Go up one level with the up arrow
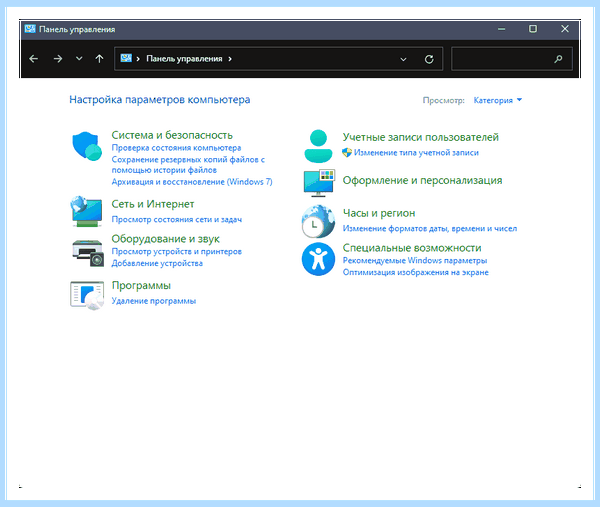Viewport: 600px width, 507px height. 99,59
